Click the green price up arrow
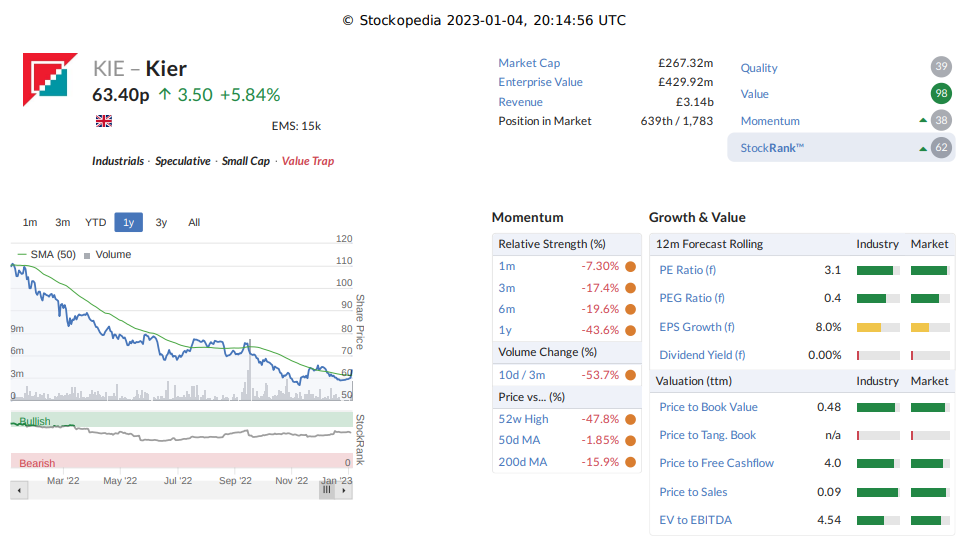This screenshot has height=549, width=975. pyautogui.click(x=164, y=95)
